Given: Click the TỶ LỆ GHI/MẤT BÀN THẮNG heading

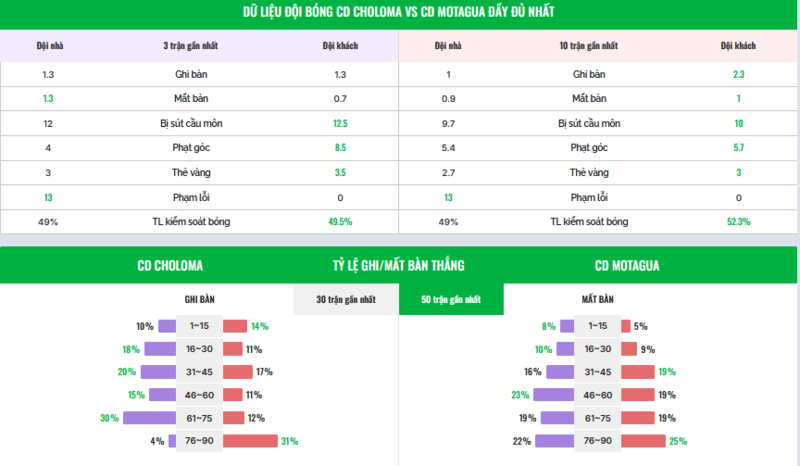Looking at the screenshot, I should tap(398, 266).
